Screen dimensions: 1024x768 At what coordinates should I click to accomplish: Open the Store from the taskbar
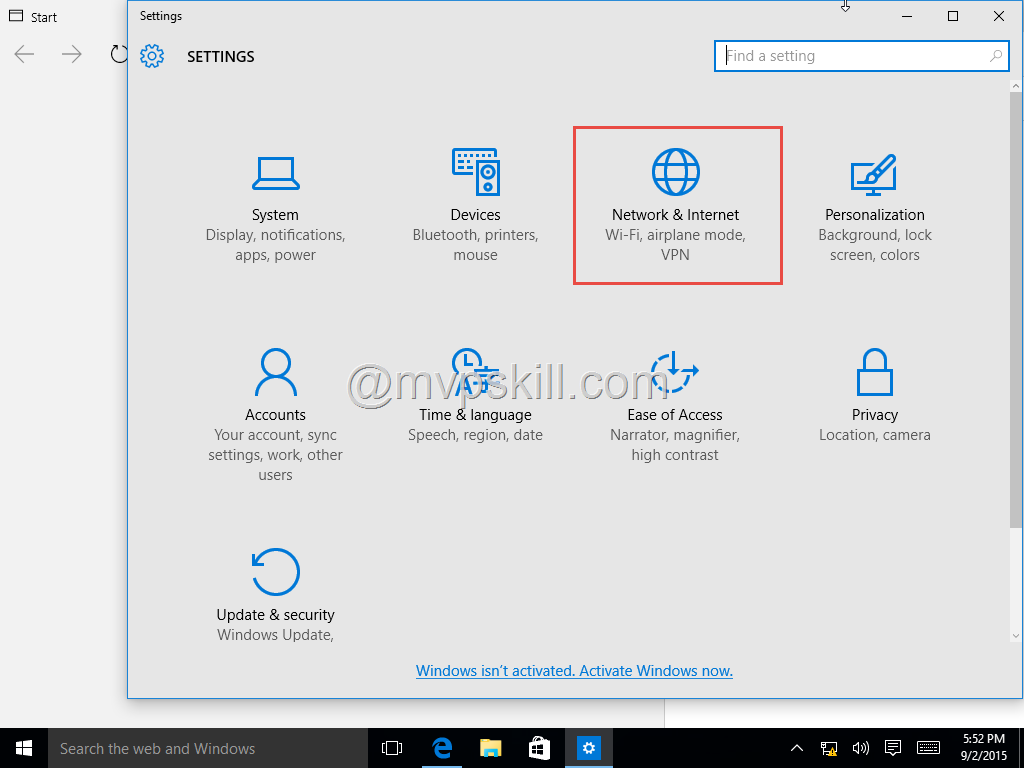[539, 748]
